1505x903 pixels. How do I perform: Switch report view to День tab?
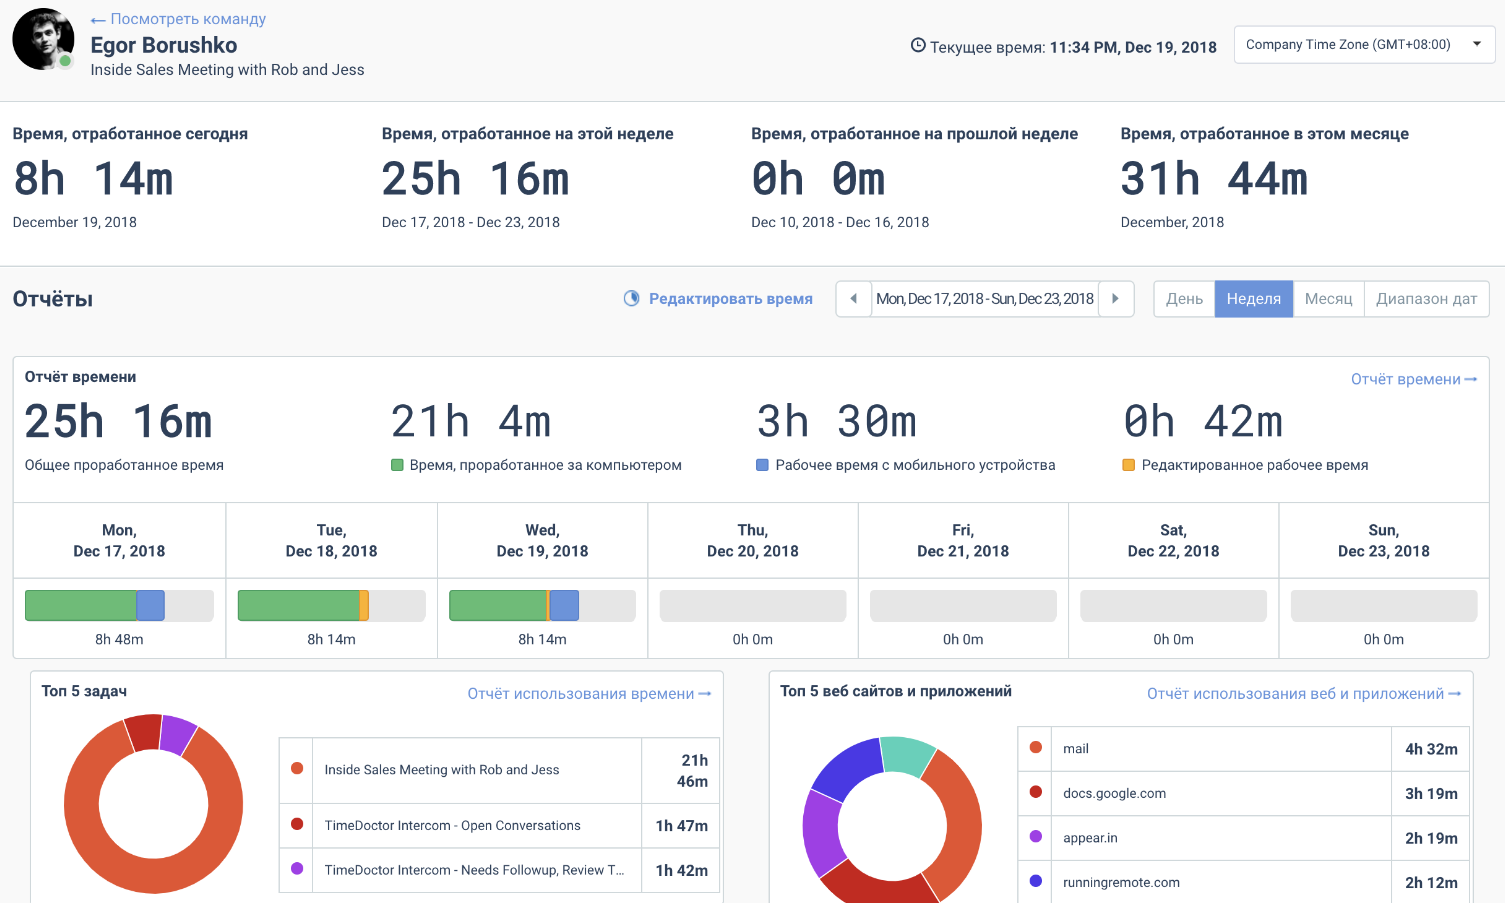coord(1184,298)
